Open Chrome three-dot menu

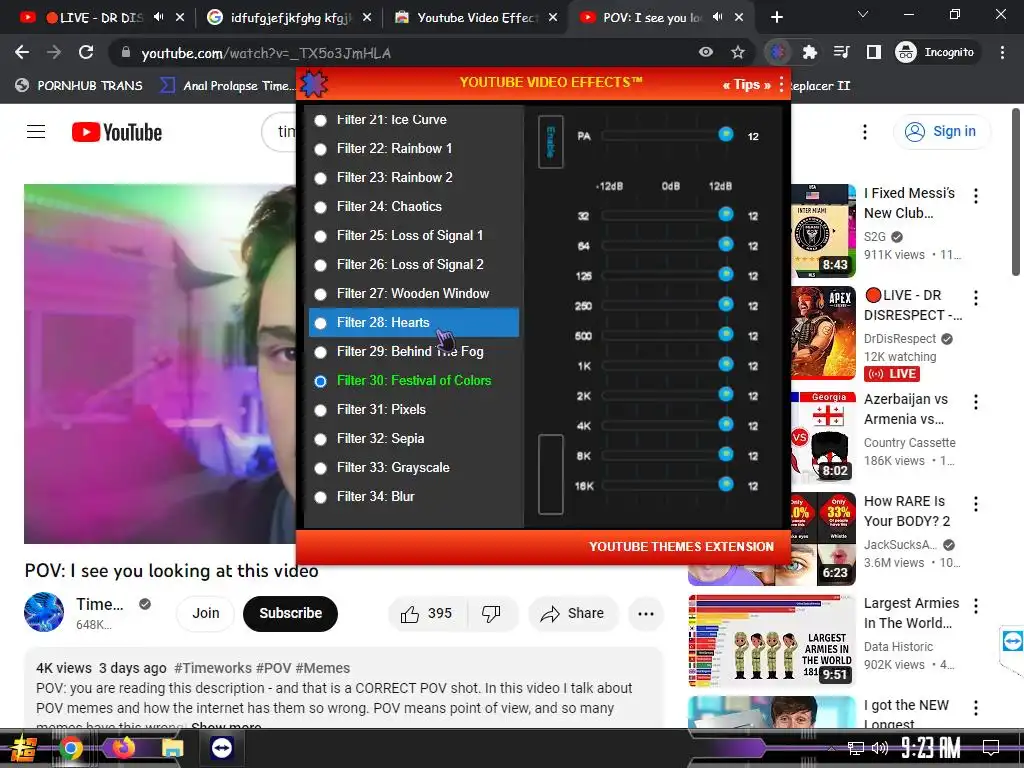(1002, 52)
